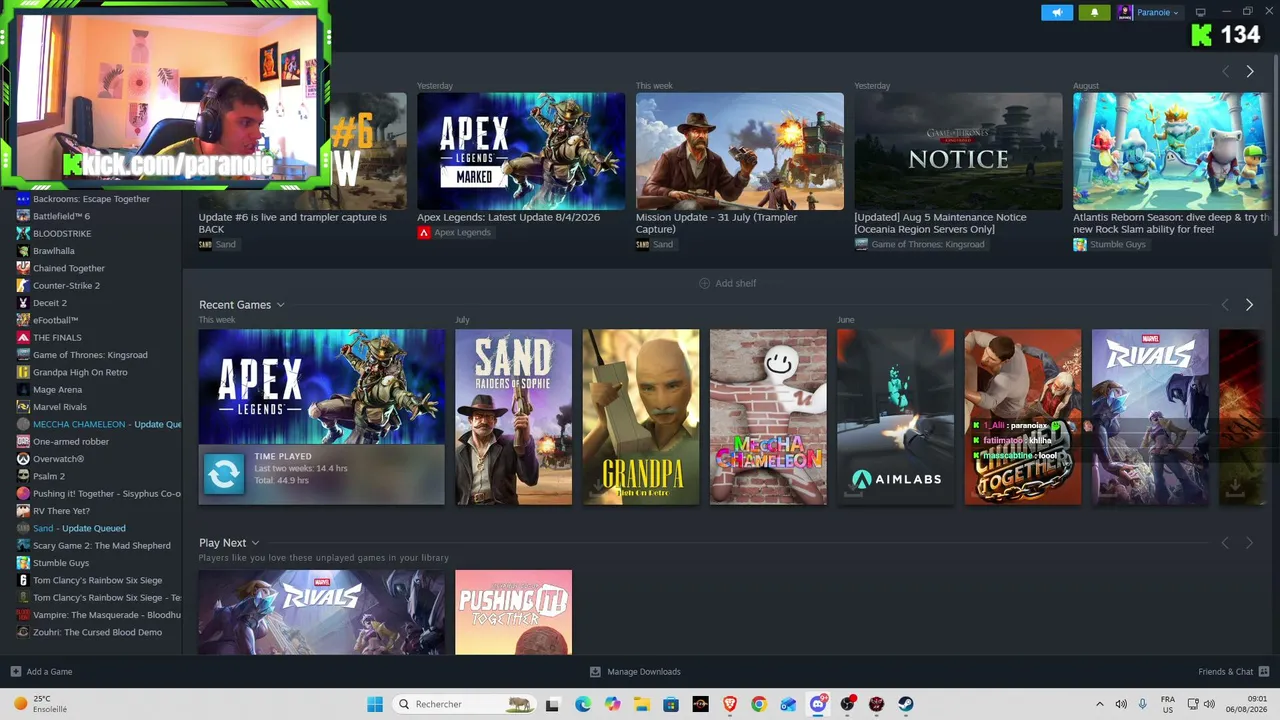Open Apex Legends Latest Update news article
Image resolution: width=1280 pixels, height=720 pixels.
point(521,151)
